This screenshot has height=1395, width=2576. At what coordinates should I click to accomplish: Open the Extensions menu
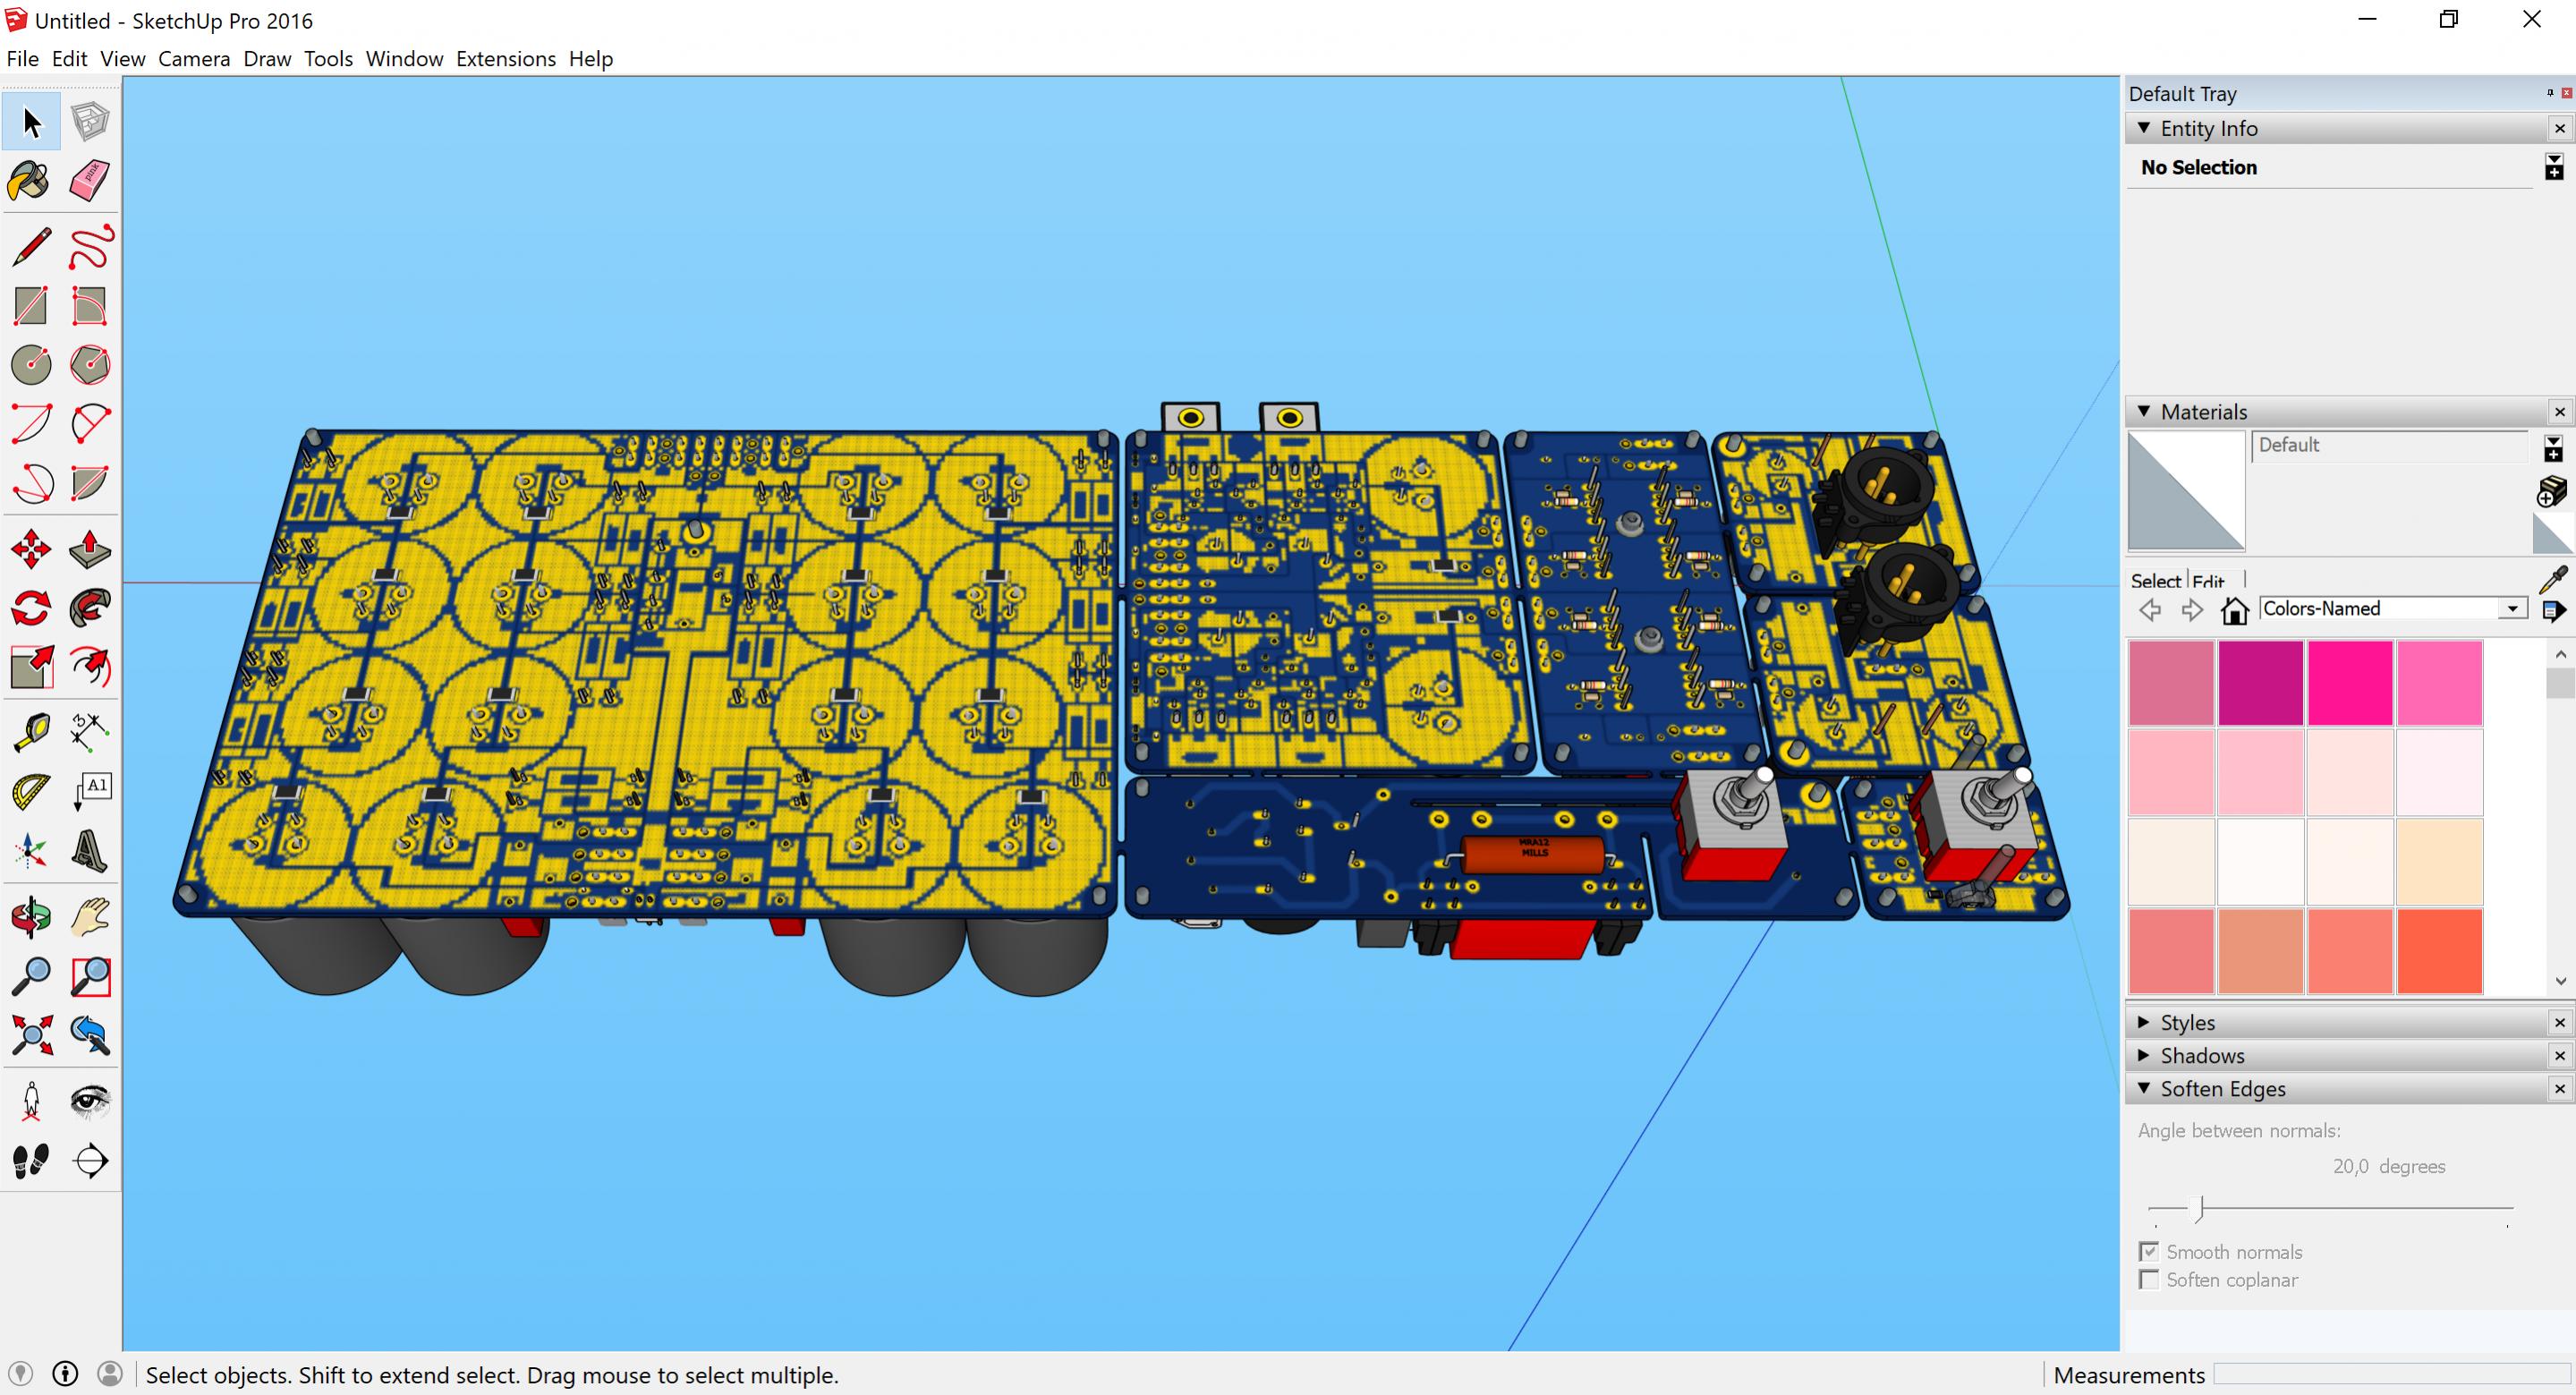[x=506, y=59]
